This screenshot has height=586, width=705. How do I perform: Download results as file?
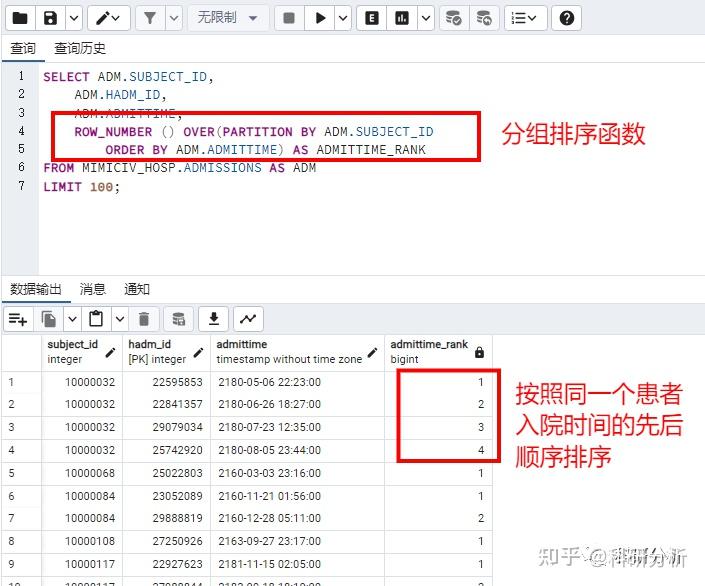tap(214, 319)
